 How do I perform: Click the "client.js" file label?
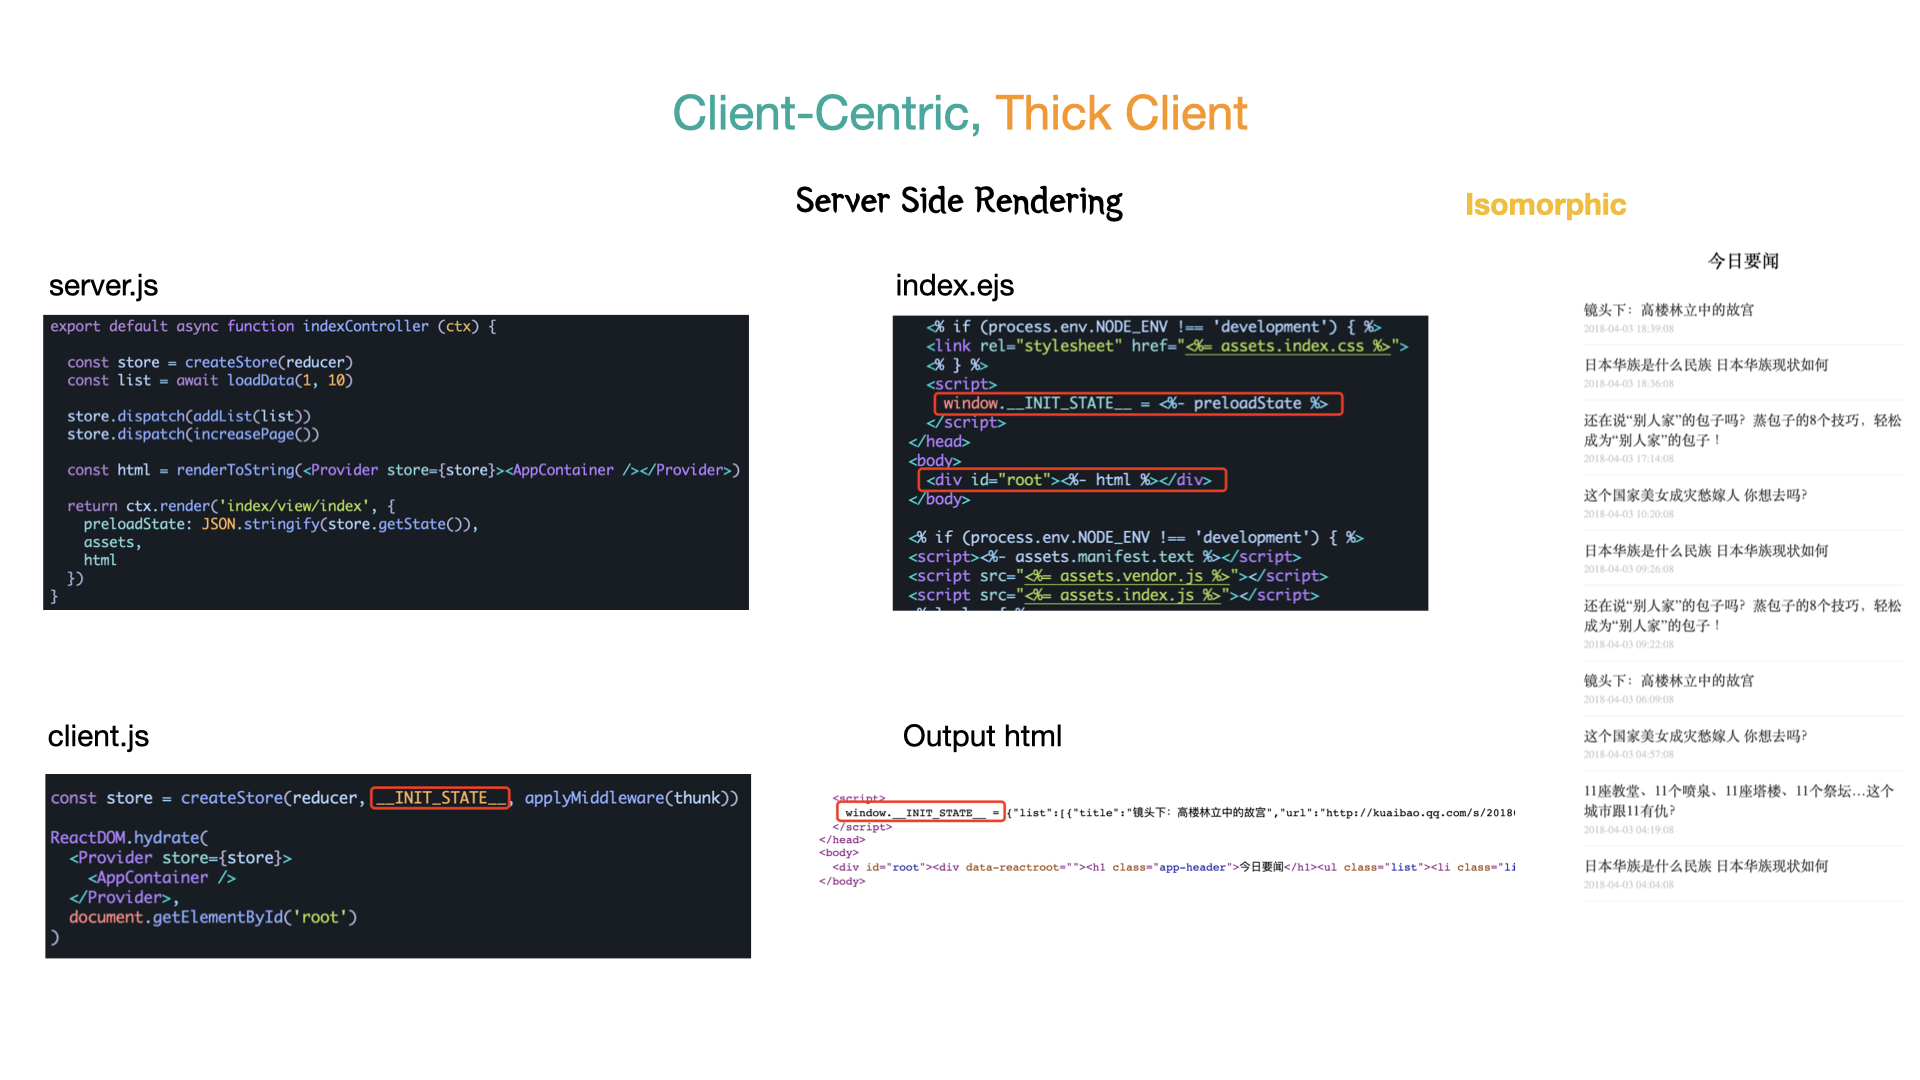[98, 737]
